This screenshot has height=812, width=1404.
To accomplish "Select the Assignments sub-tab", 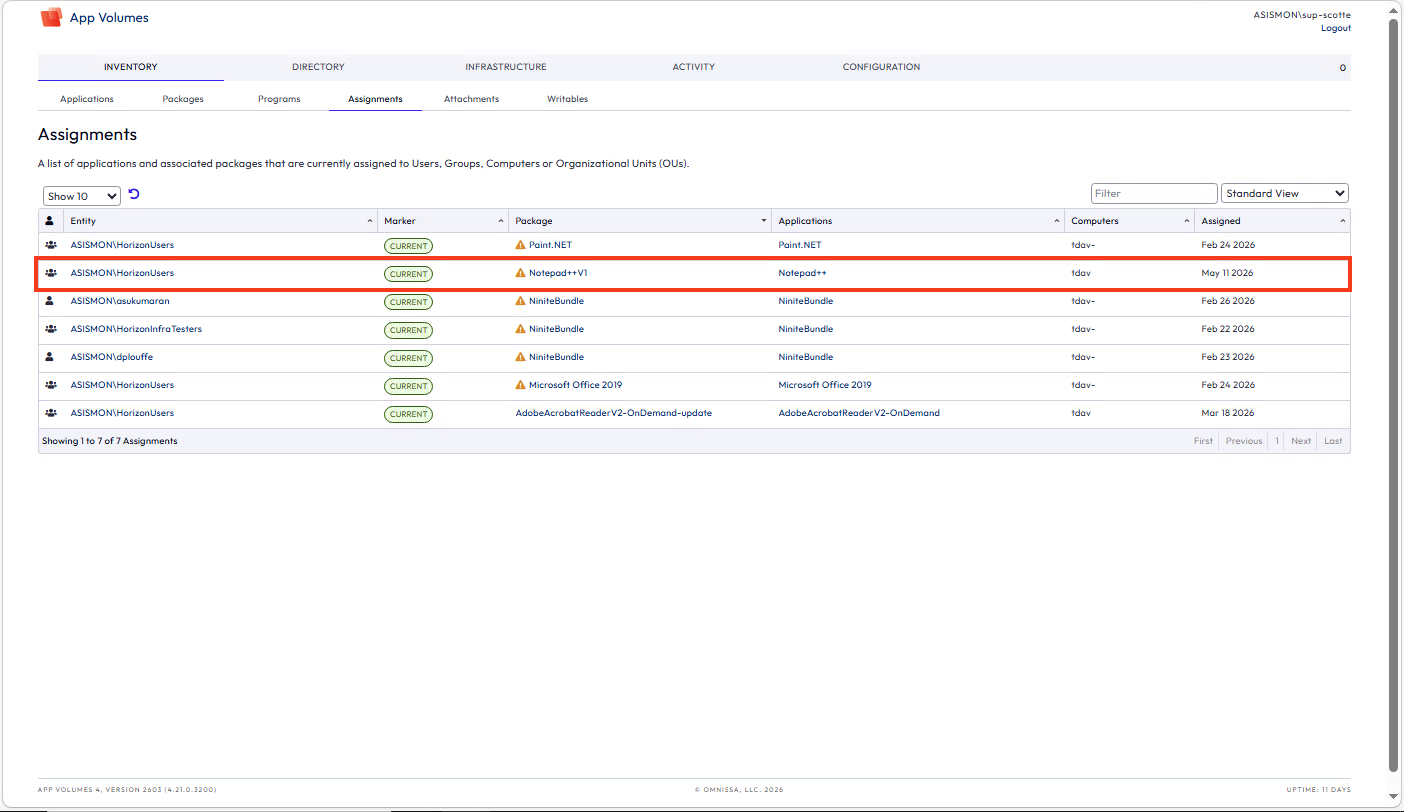I will pos(375,99).
